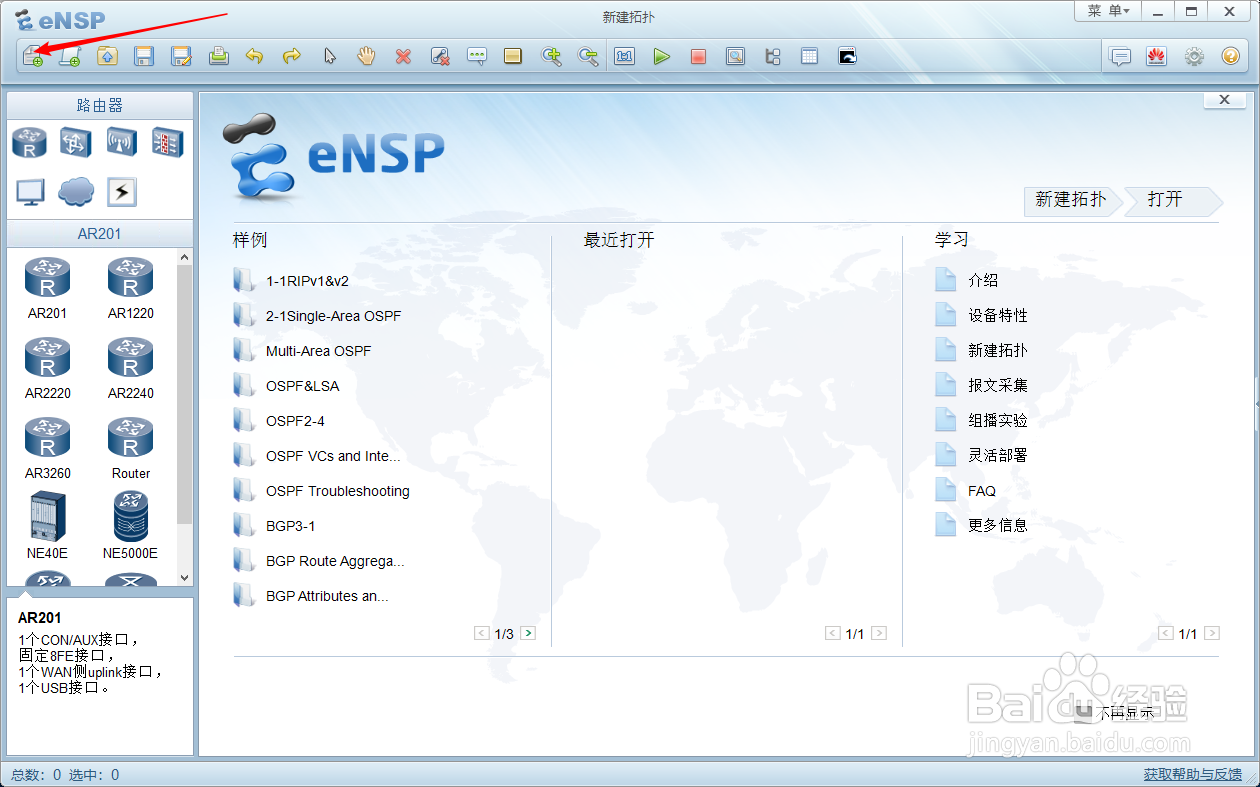
Task: Click the 新建拓扑 tab button
Action: pos(1071,200)
